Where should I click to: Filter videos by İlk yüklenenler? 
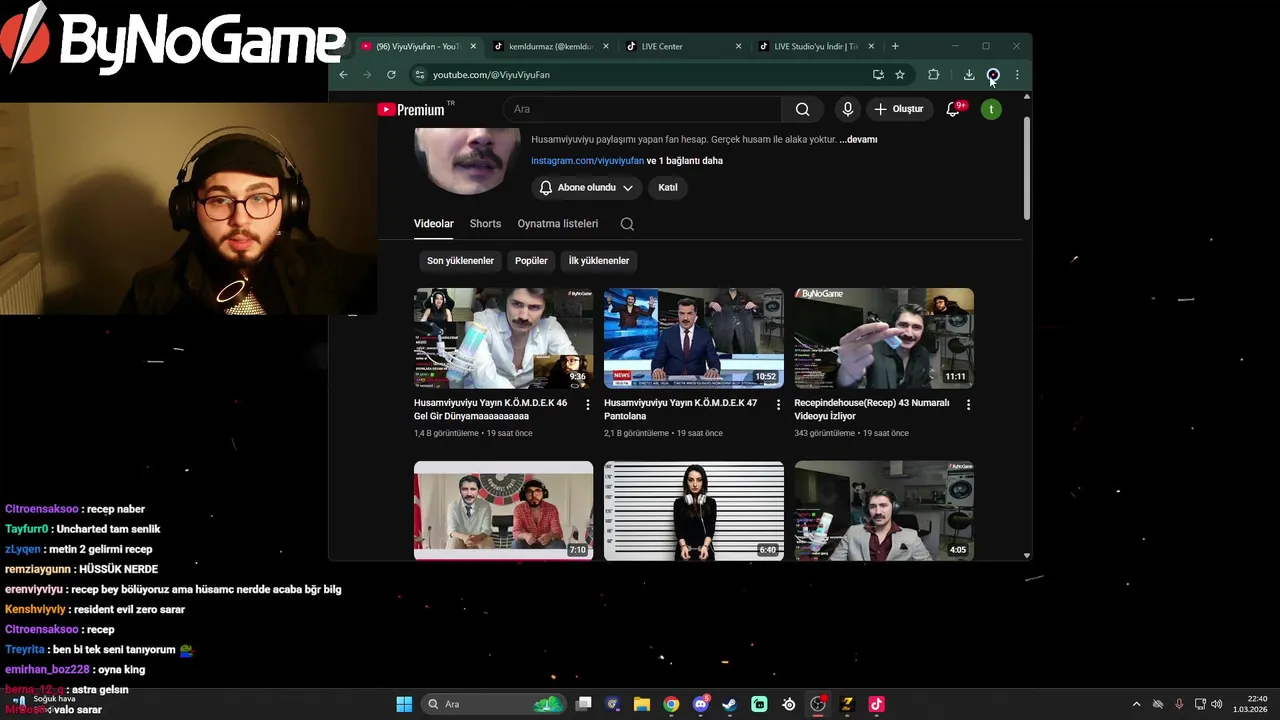click(x=599, y=261)
